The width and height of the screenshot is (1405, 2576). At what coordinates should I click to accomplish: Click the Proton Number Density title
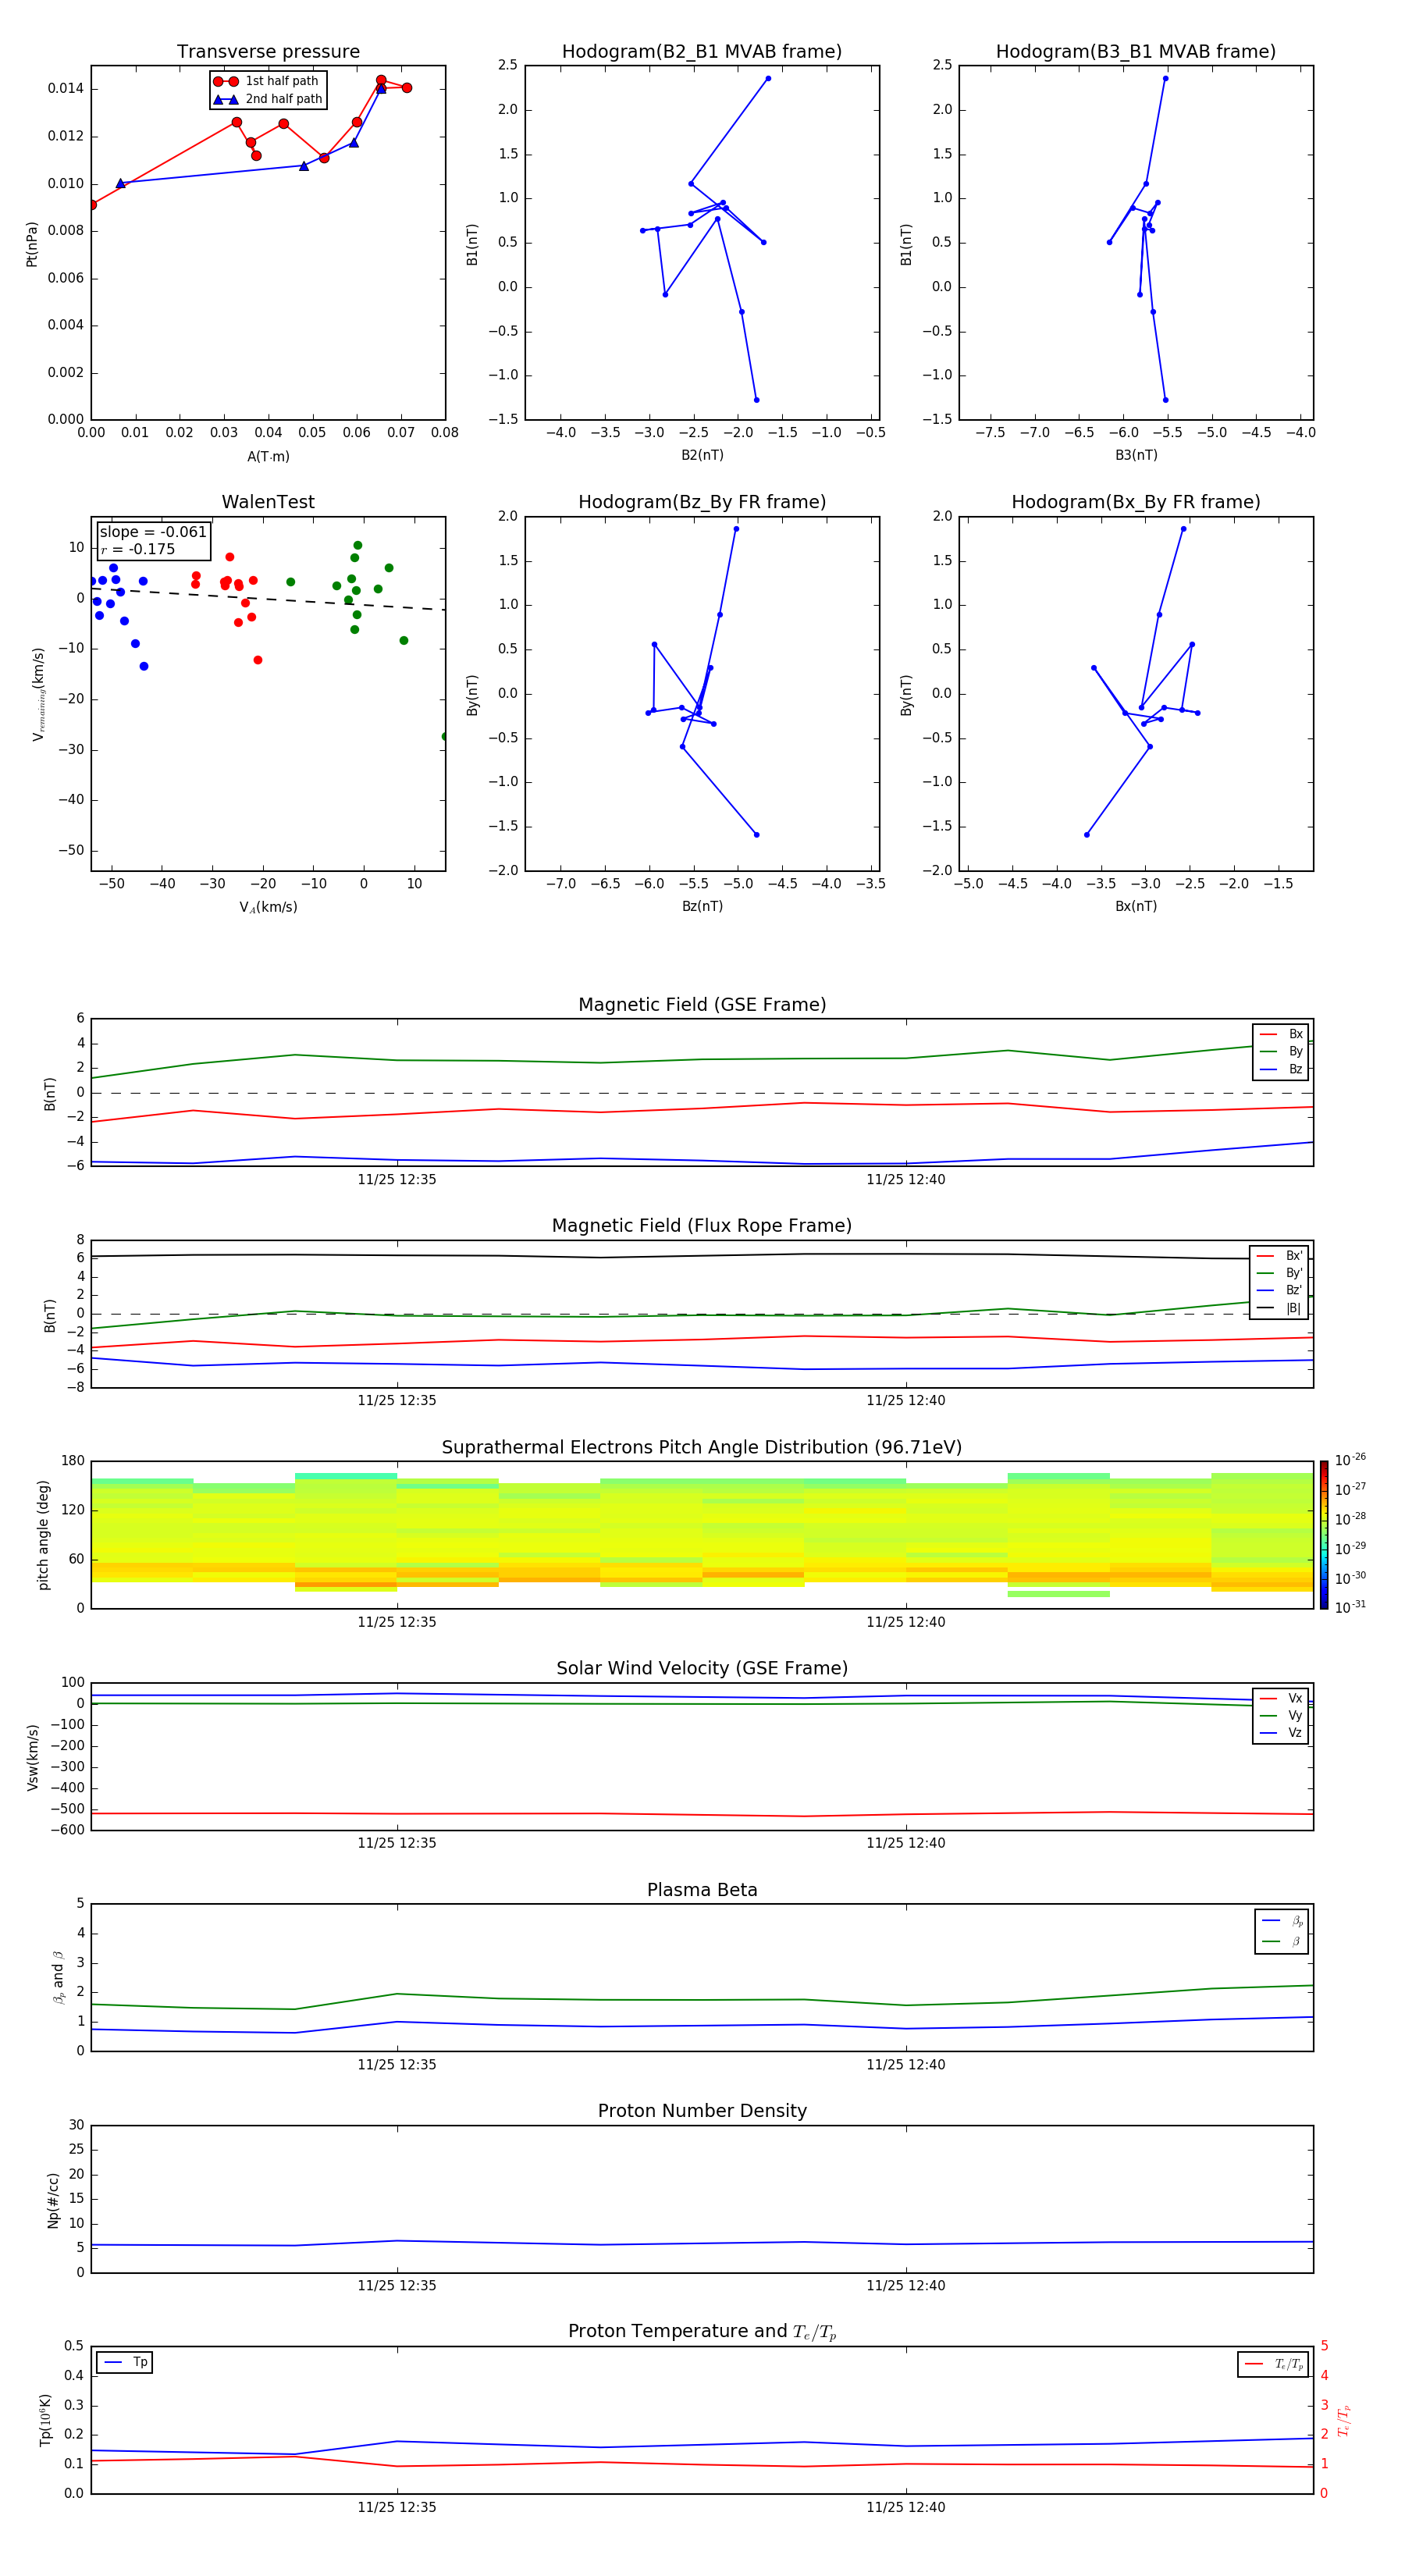click(x=702, y=2111)
